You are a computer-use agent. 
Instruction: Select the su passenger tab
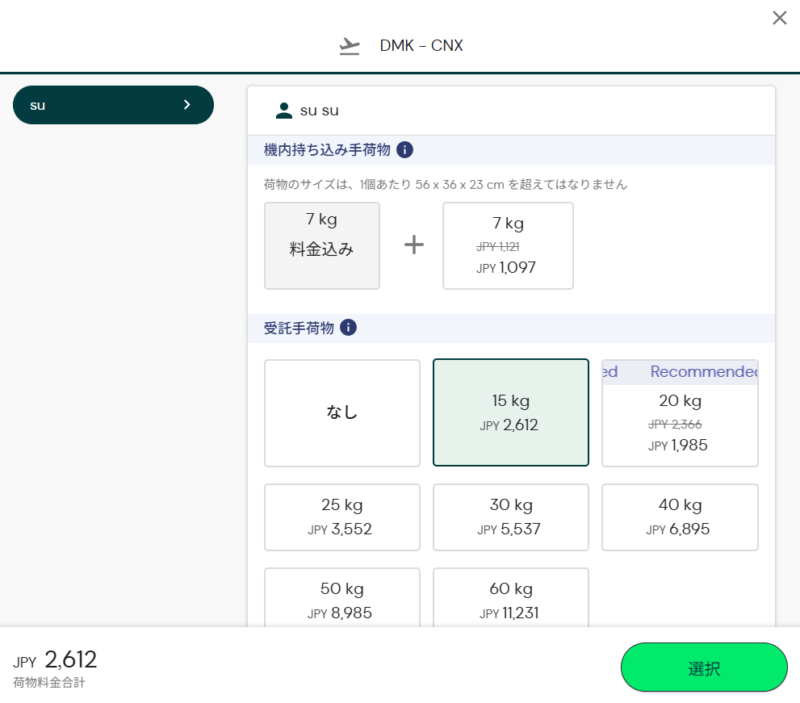point(113,105)
